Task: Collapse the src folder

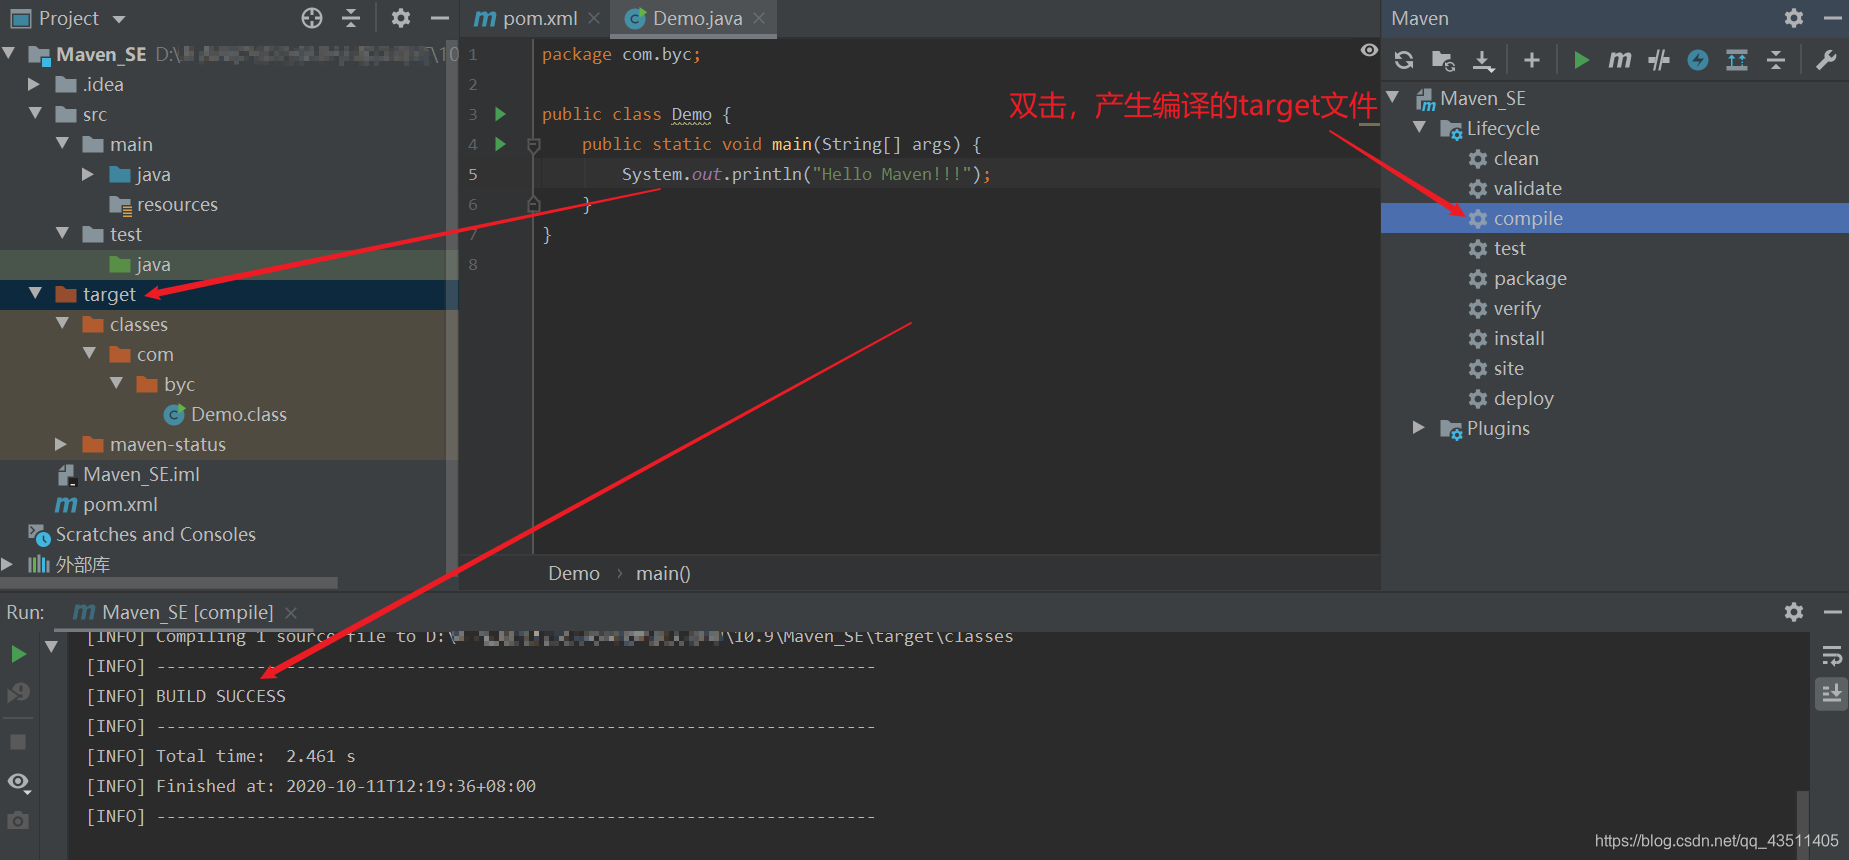Action: tap(35, 114)
